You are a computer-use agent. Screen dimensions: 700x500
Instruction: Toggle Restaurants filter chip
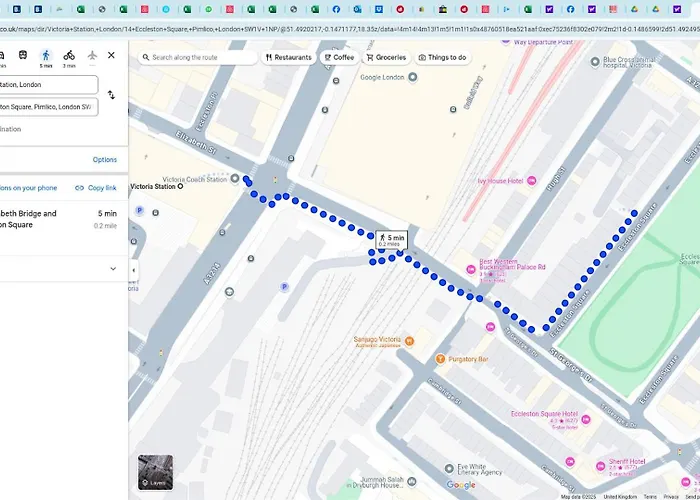[288, 58]
